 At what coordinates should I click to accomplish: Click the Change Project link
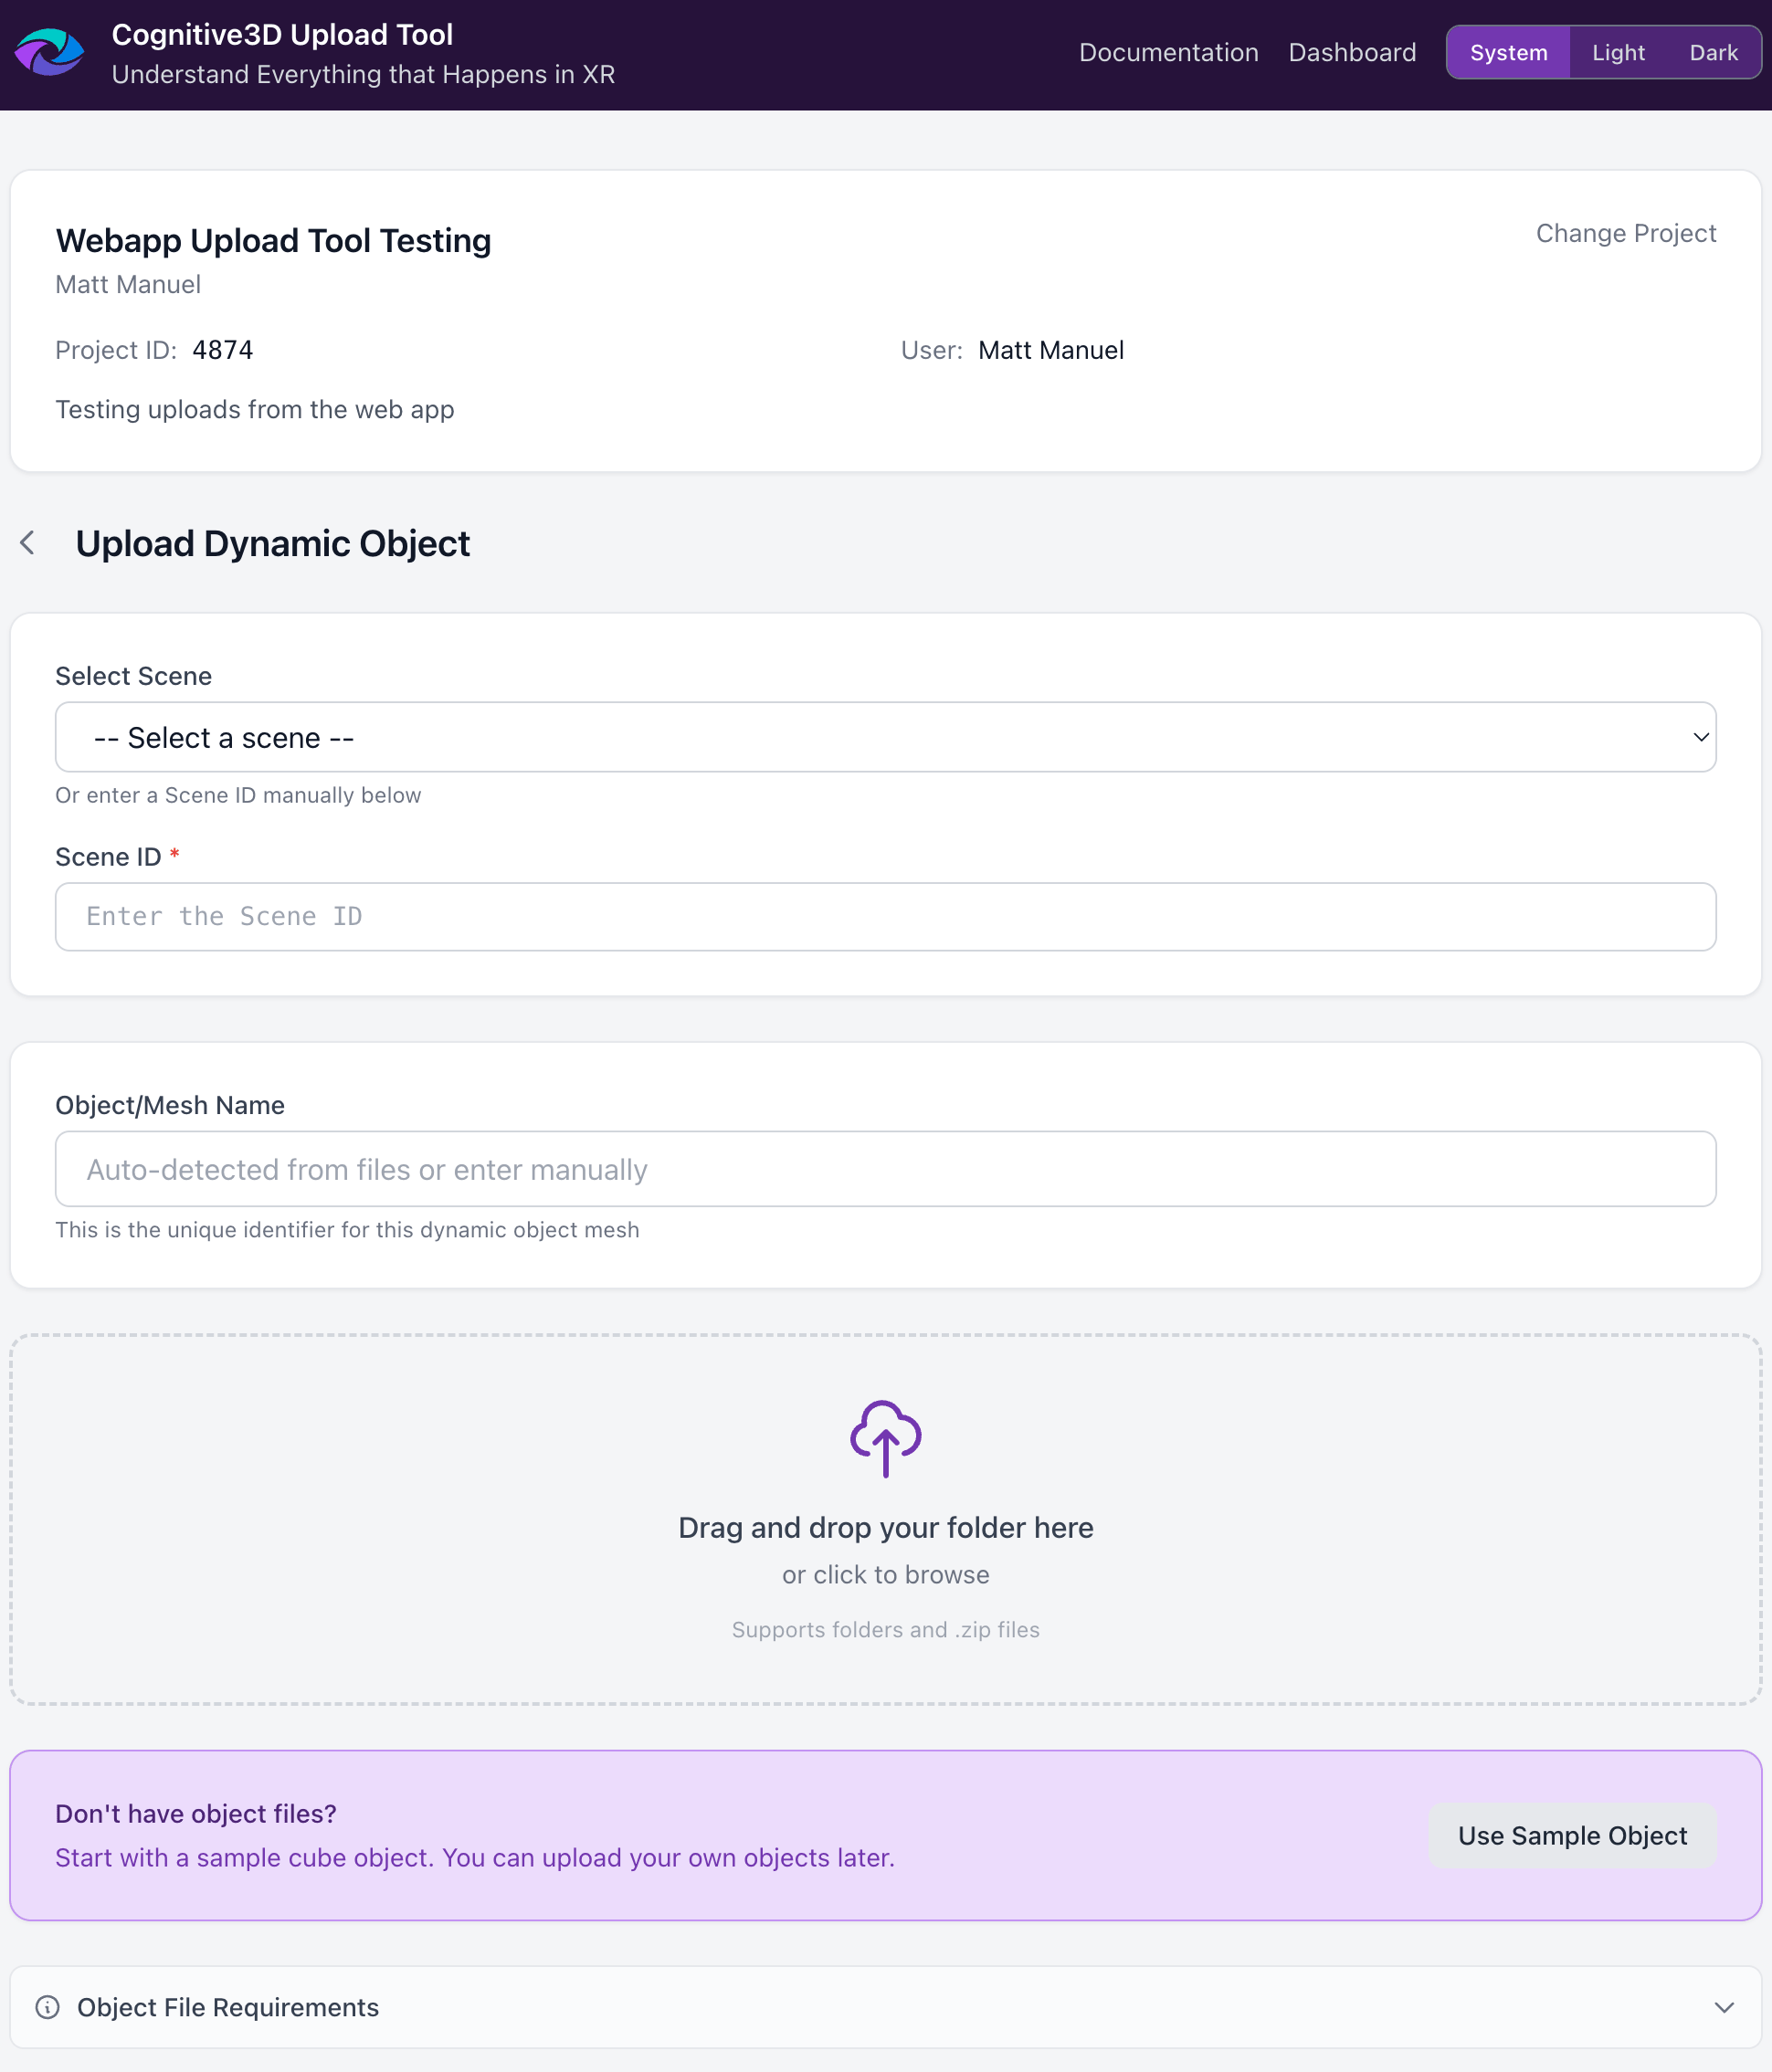pos(1625,233)
